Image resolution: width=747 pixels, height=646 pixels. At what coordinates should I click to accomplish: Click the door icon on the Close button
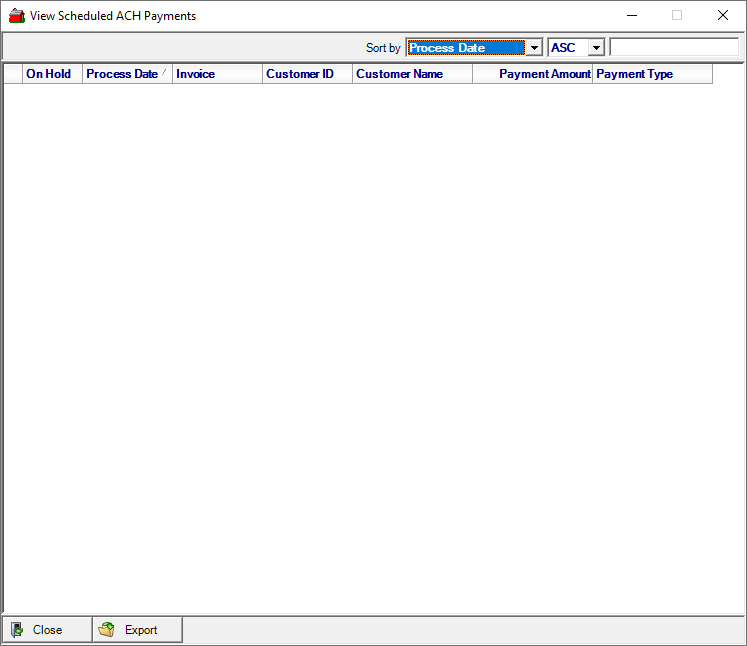pyautogui.click(x=18, y=630)
